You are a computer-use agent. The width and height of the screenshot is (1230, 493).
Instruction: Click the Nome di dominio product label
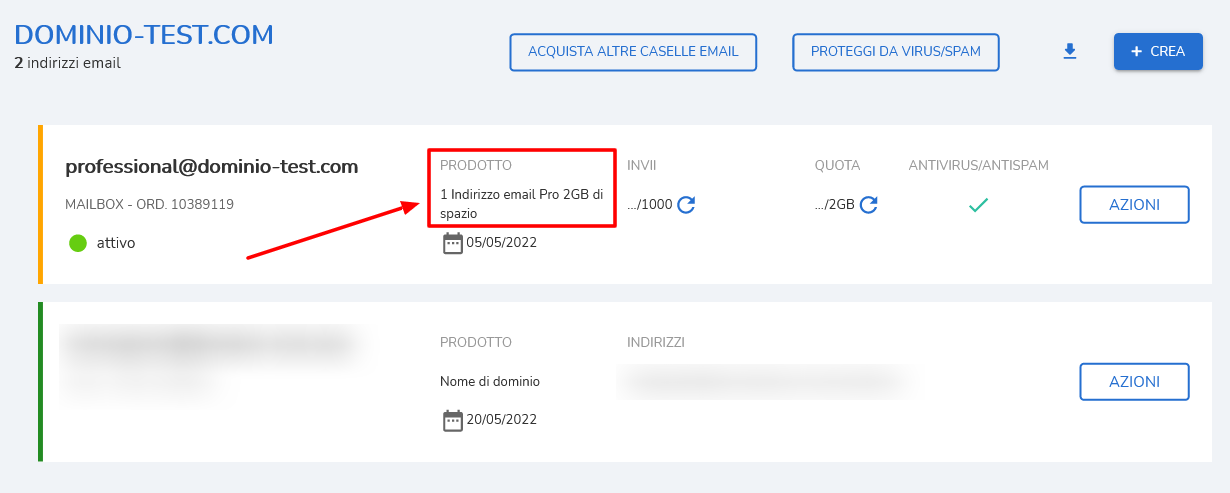click(x=490, y=382)
